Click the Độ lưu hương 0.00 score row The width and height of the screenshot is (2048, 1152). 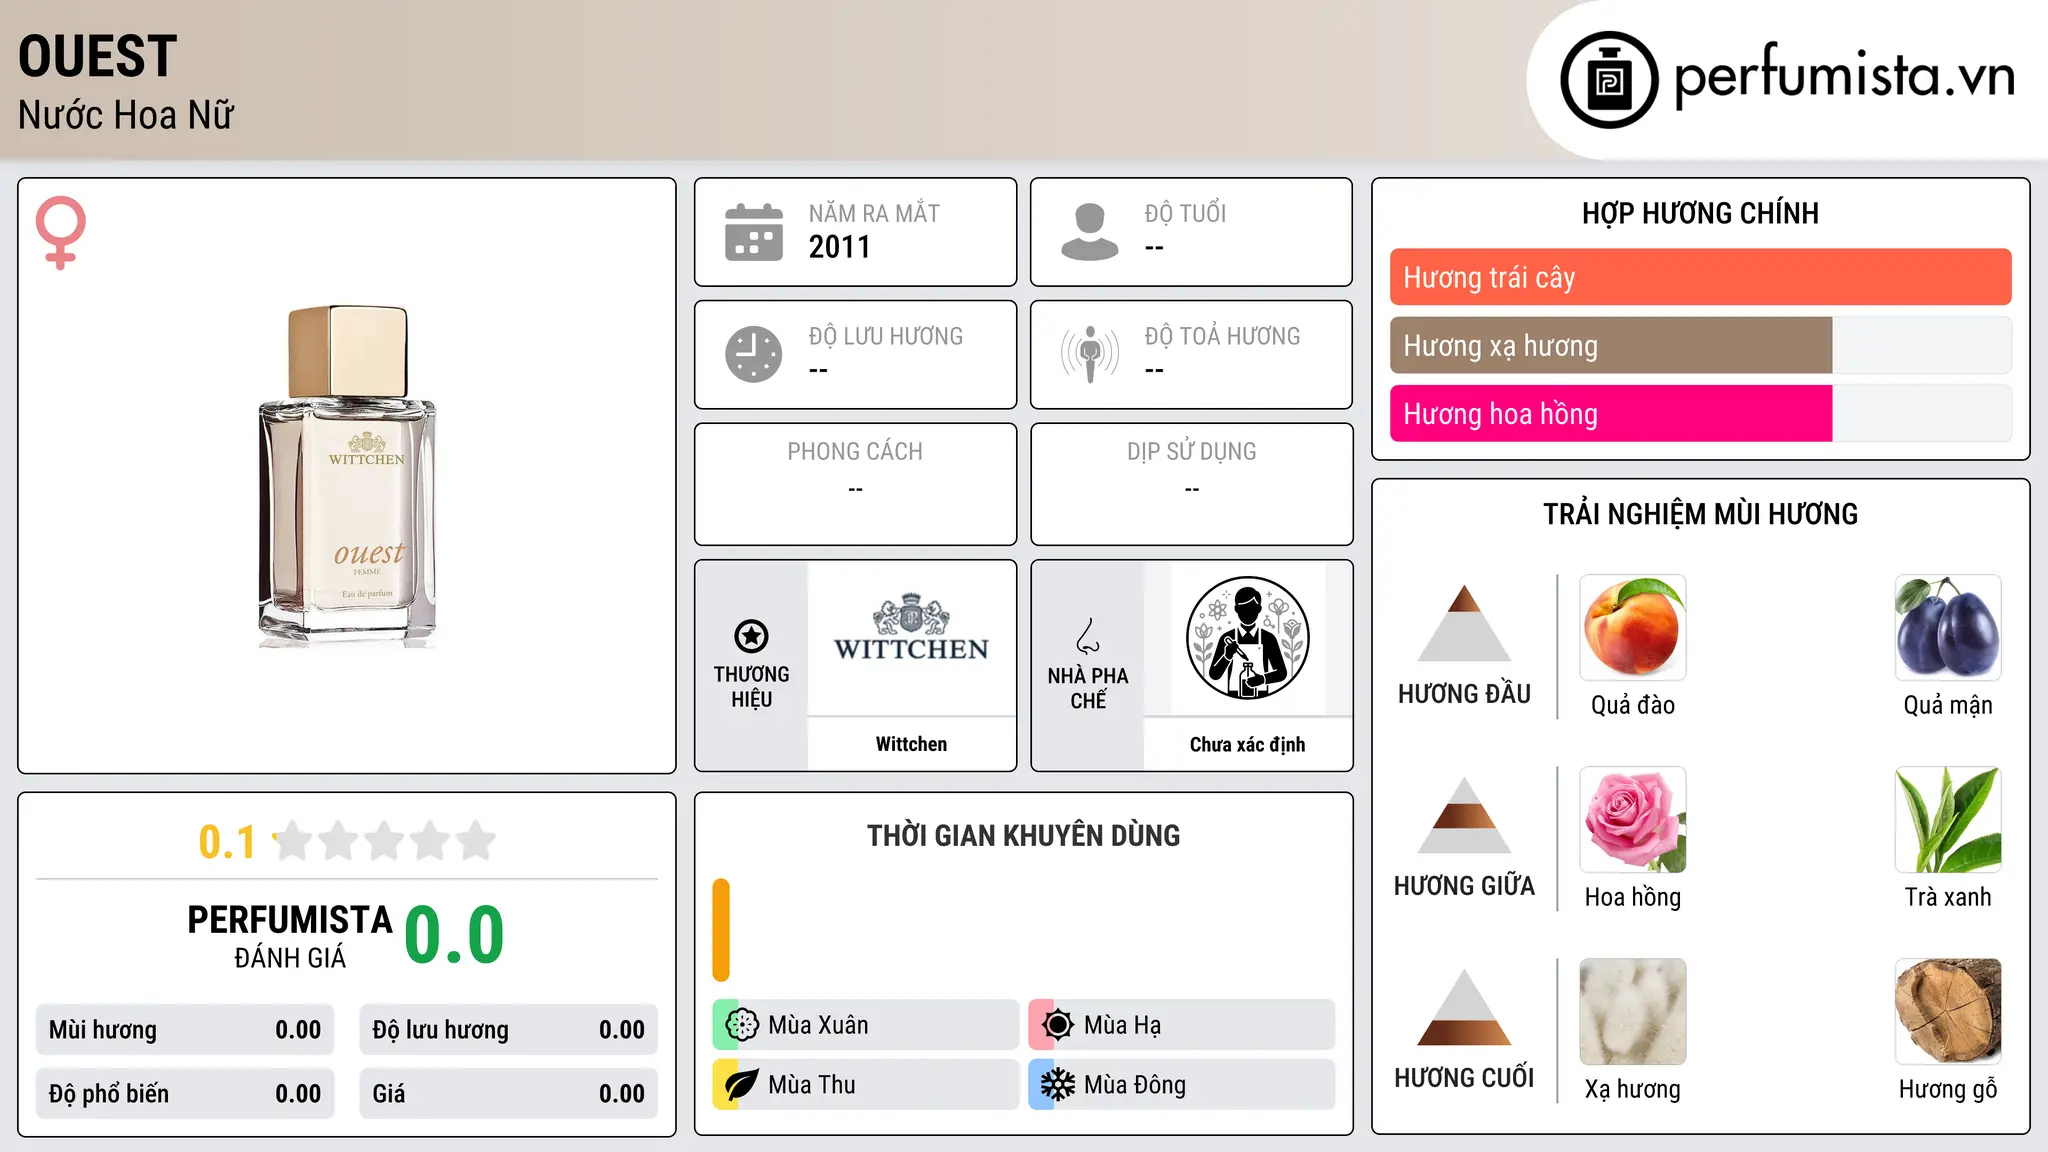[509, 1030]
